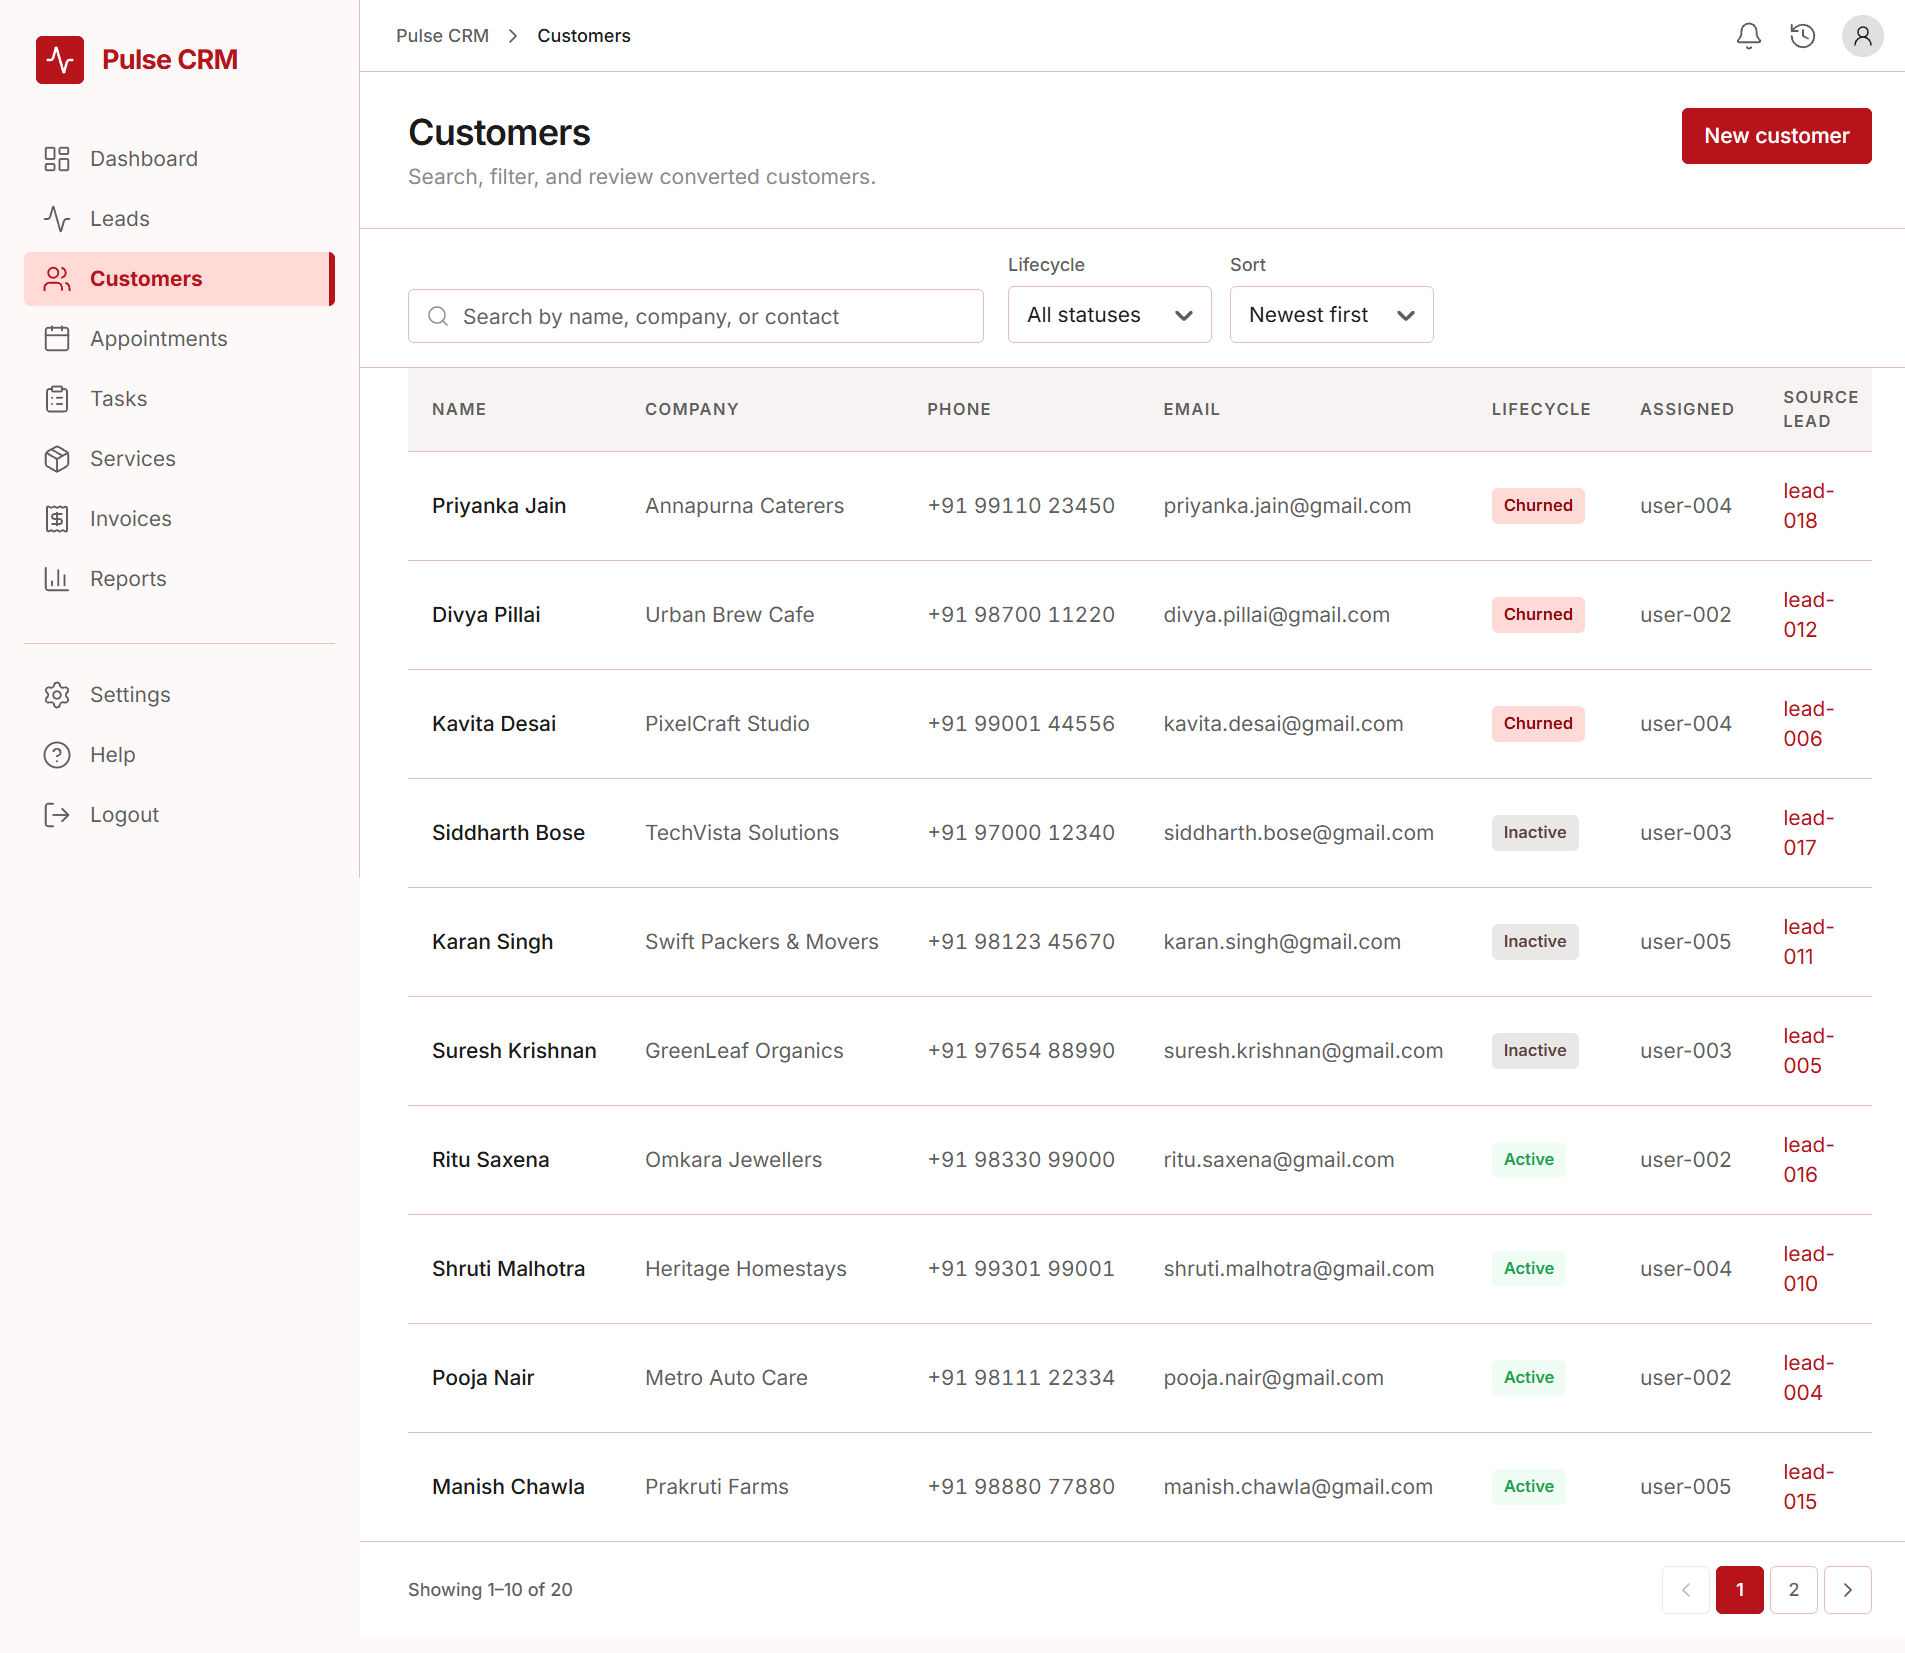
Task: Click the Prakruti Farms company cell
Action: 716,1487
